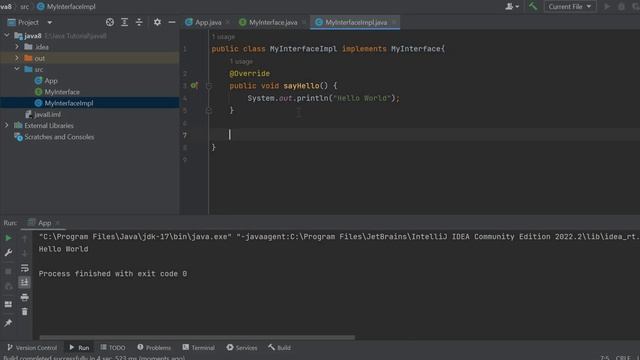Rerun App with green play icon
The image size is (640, 360).
coord(8,238)
